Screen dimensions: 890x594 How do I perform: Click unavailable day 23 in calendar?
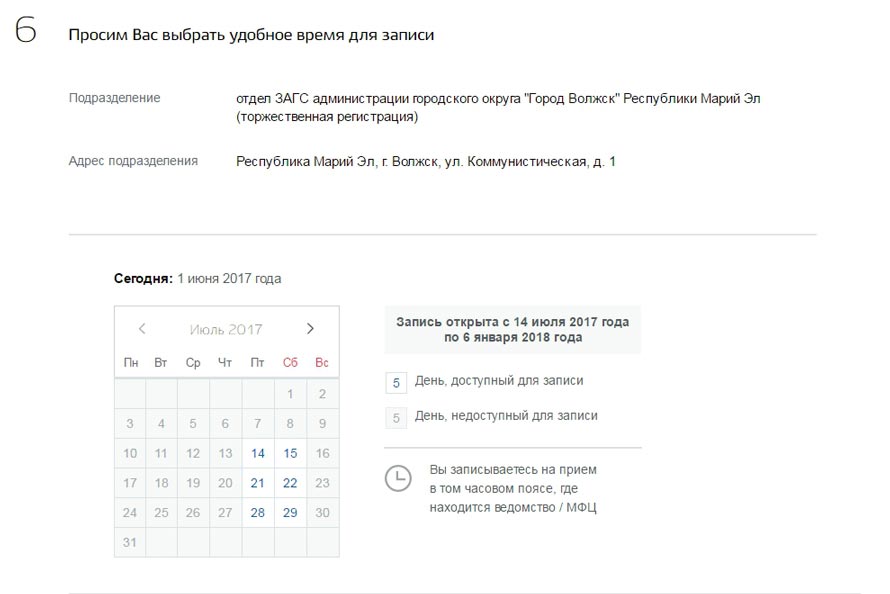322,483
